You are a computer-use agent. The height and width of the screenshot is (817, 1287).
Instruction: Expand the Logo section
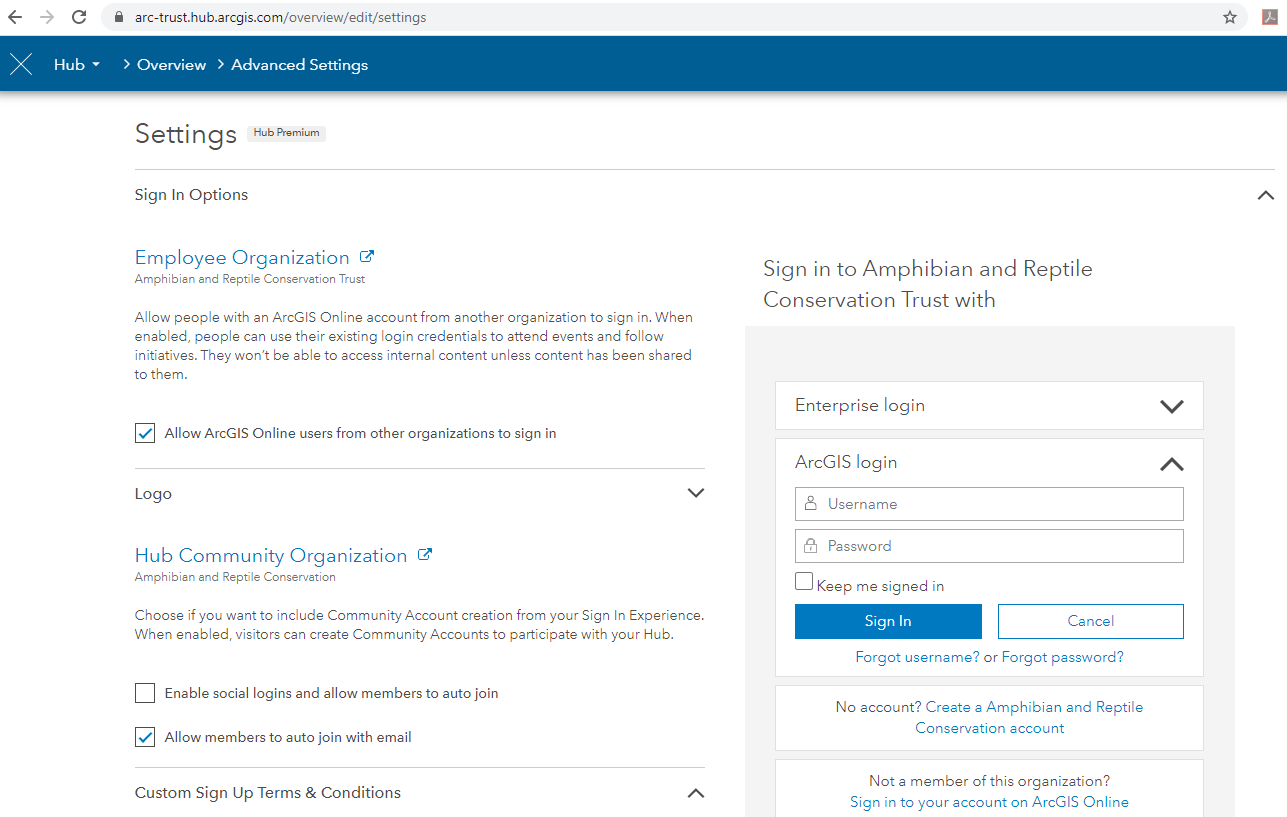point(696,493)
